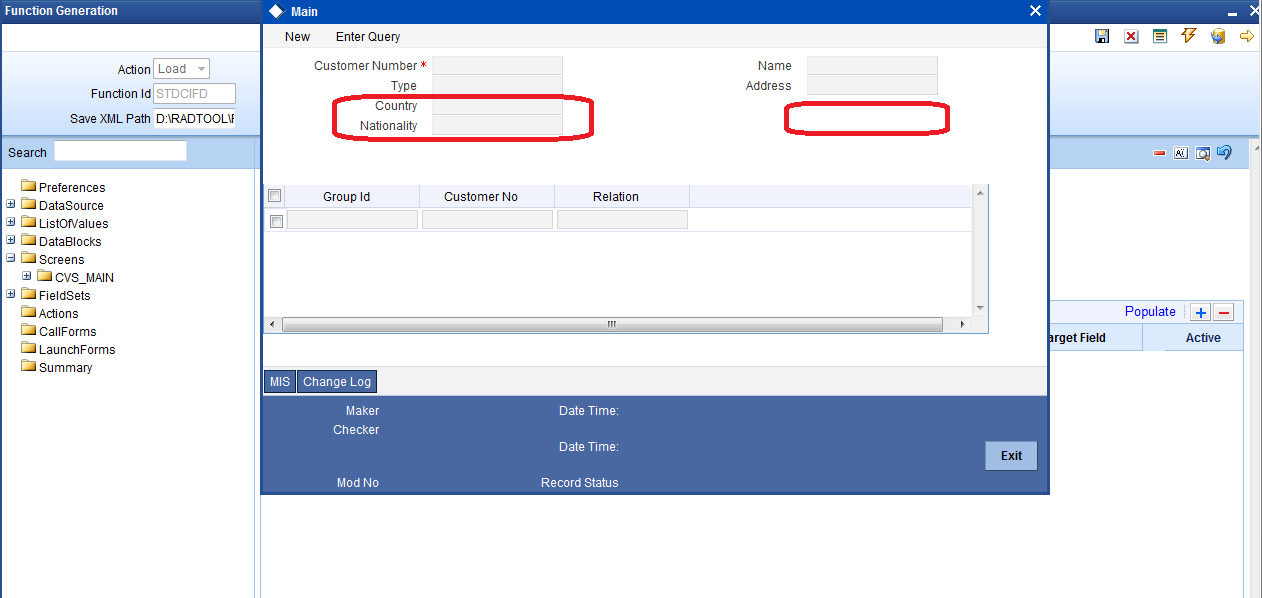1262x598 pixels.
Task: Click the Country input field
Action: pyautogui.click(x=497, y=106)
